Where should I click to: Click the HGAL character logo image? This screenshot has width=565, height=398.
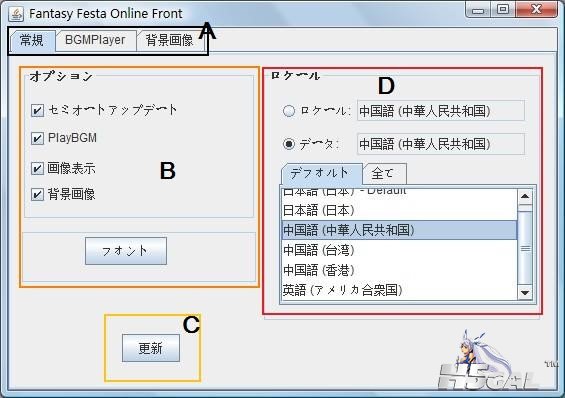pos(489,359)
